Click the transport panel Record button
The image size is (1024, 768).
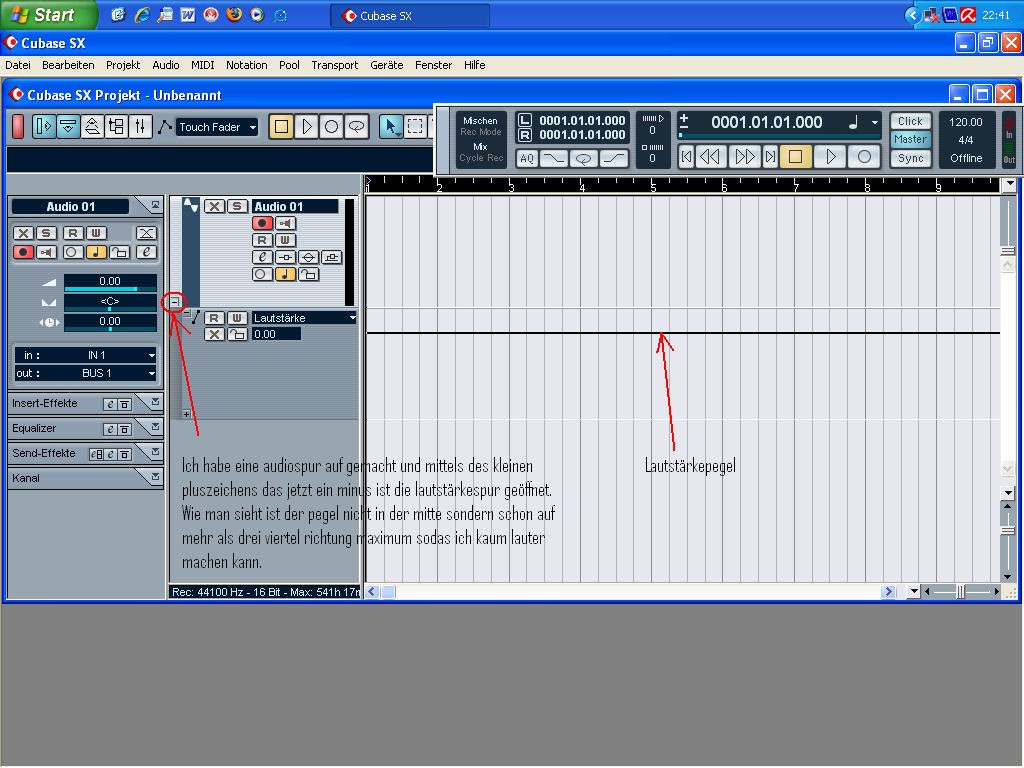864,157
